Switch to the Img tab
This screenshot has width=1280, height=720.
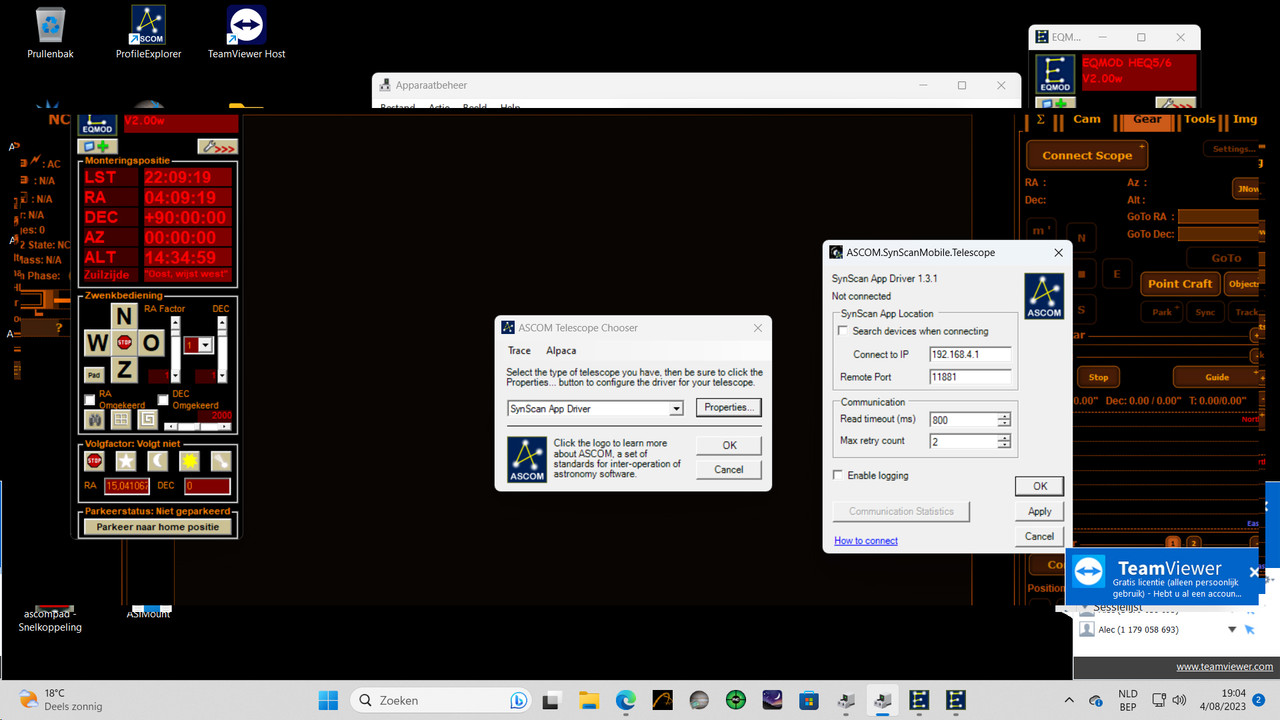(x=1245, y=119)
